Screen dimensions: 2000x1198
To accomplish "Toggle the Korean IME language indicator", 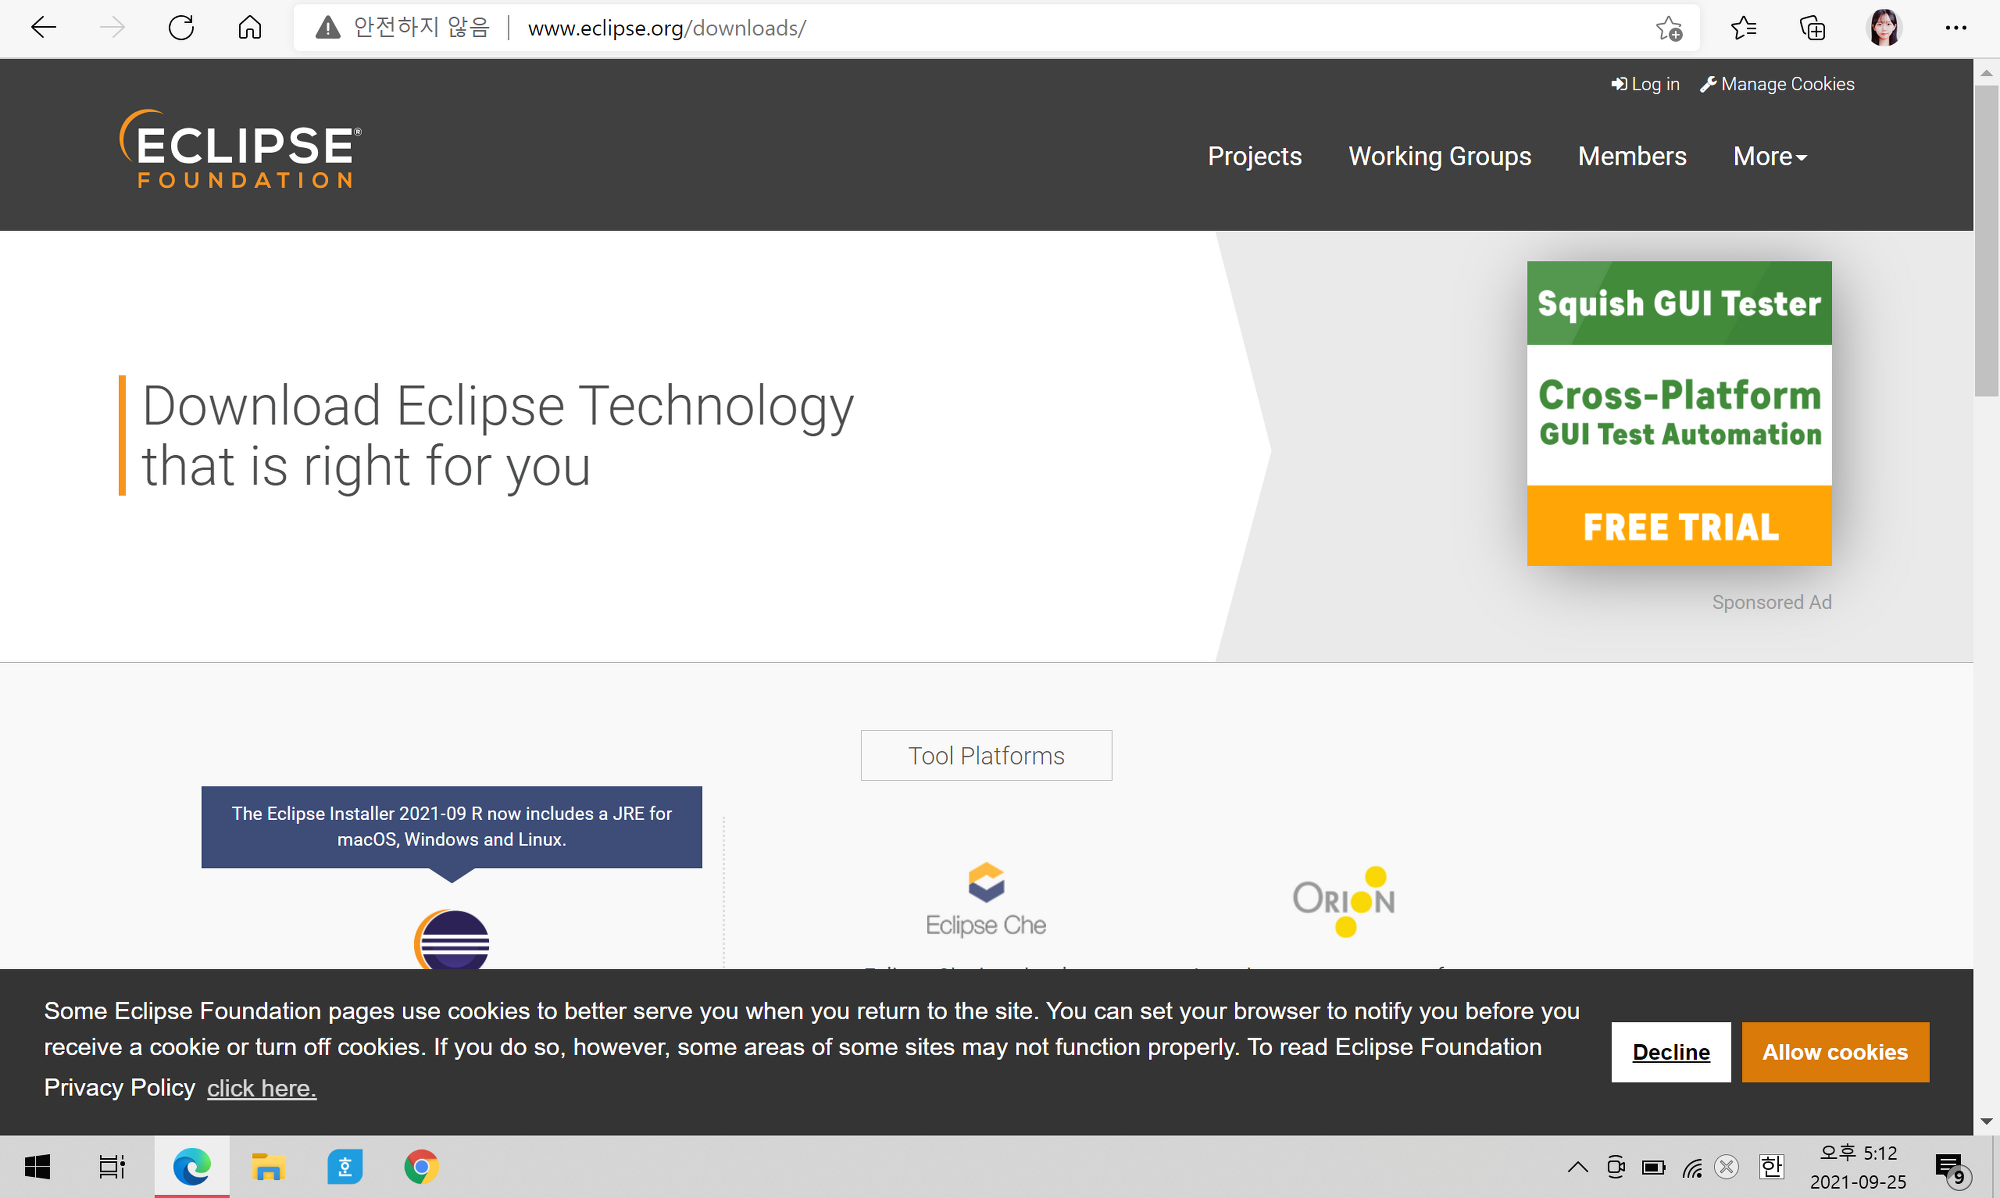I will click(x=1771, y=1166).
